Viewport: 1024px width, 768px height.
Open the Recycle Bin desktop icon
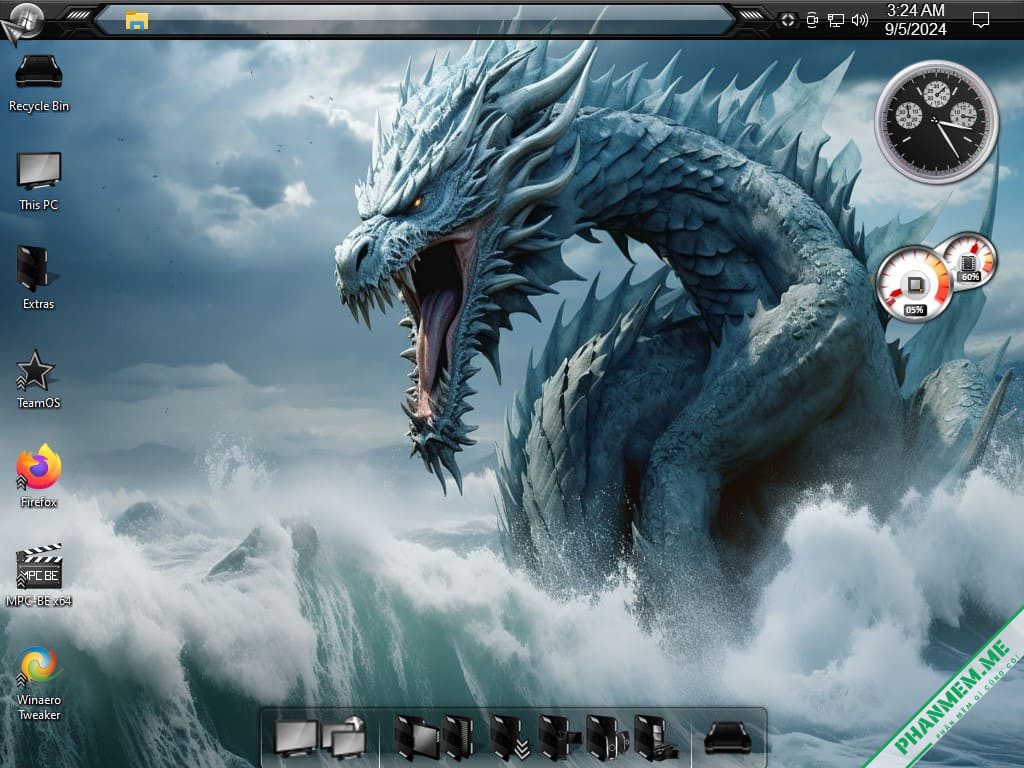click(x=39, y=84)
